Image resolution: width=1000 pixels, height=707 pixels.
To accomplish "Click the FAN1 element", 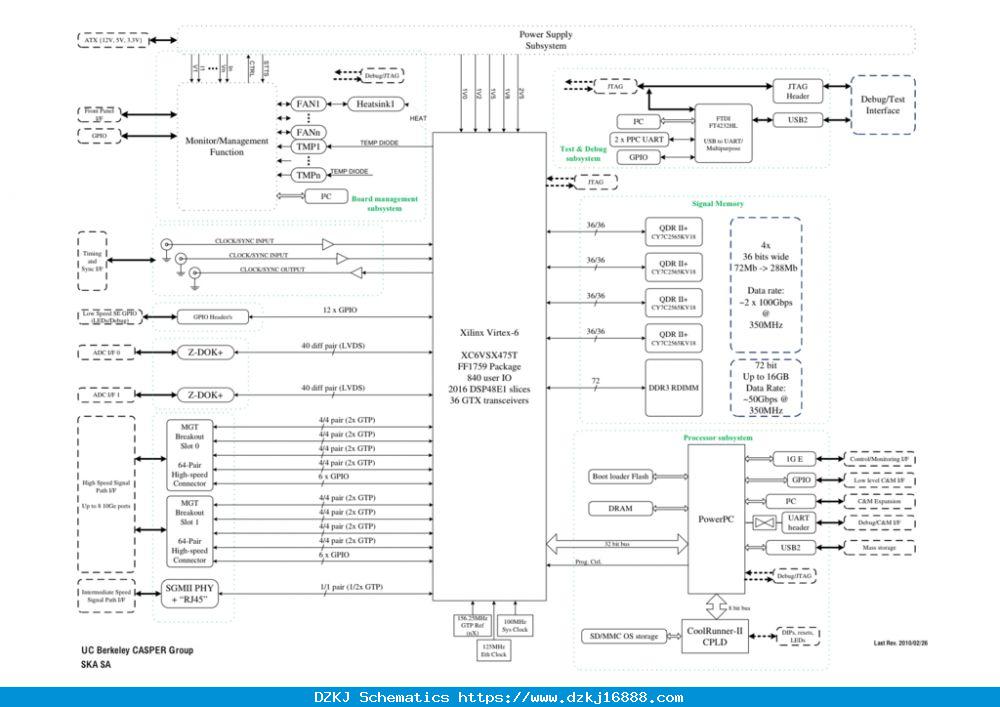I will pos(309,104).
